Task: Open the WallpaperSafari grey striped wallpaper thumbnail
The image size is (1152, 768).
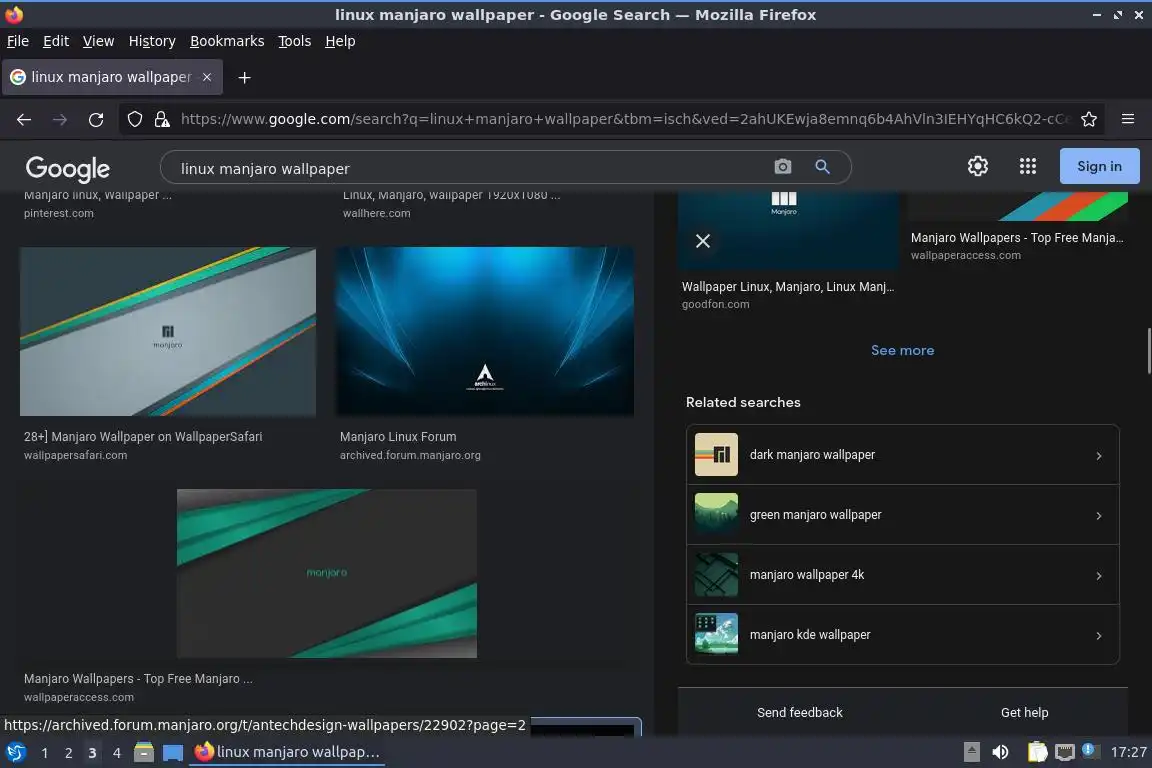Action: click(x=168, y=331)
